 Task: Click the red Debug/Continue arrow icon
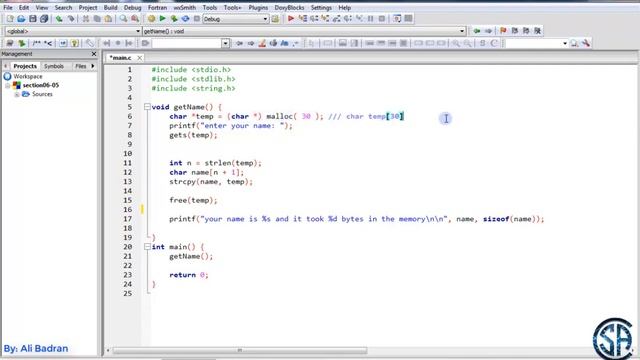(291, 19)
